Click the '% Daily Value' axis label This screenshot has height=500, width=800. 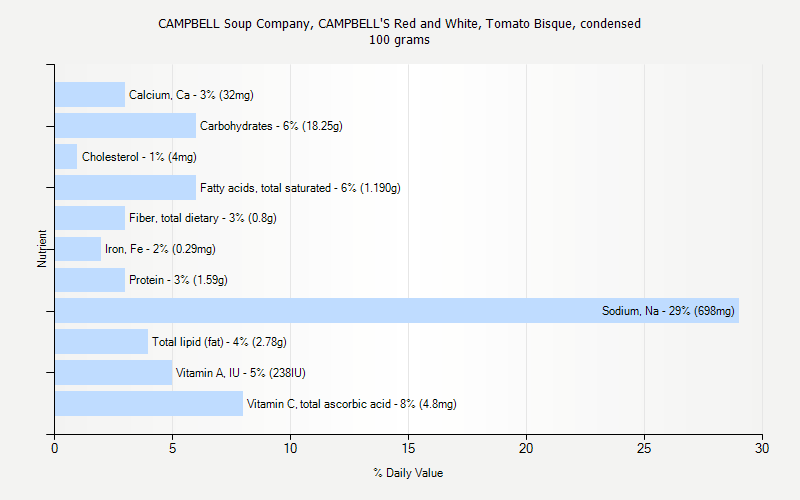click(408, 473)
